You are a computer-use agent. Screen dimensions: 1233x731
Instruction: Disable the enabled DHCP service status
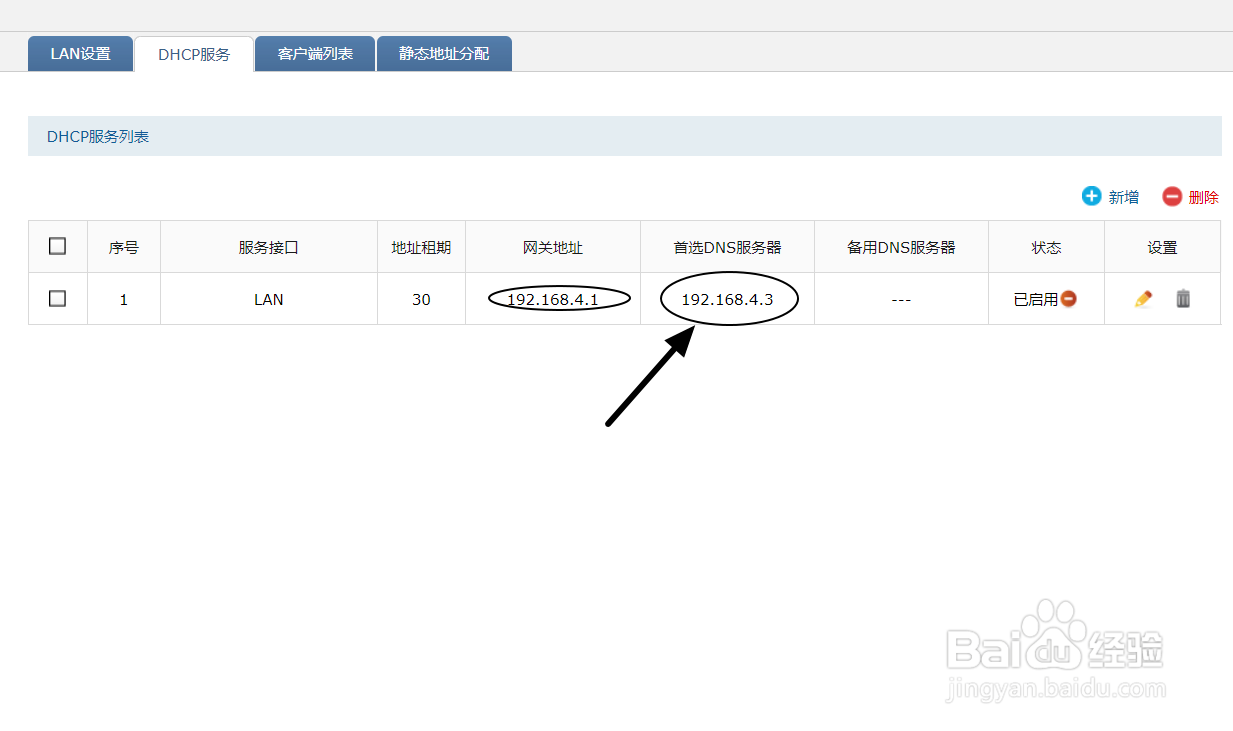point(1070,298)
